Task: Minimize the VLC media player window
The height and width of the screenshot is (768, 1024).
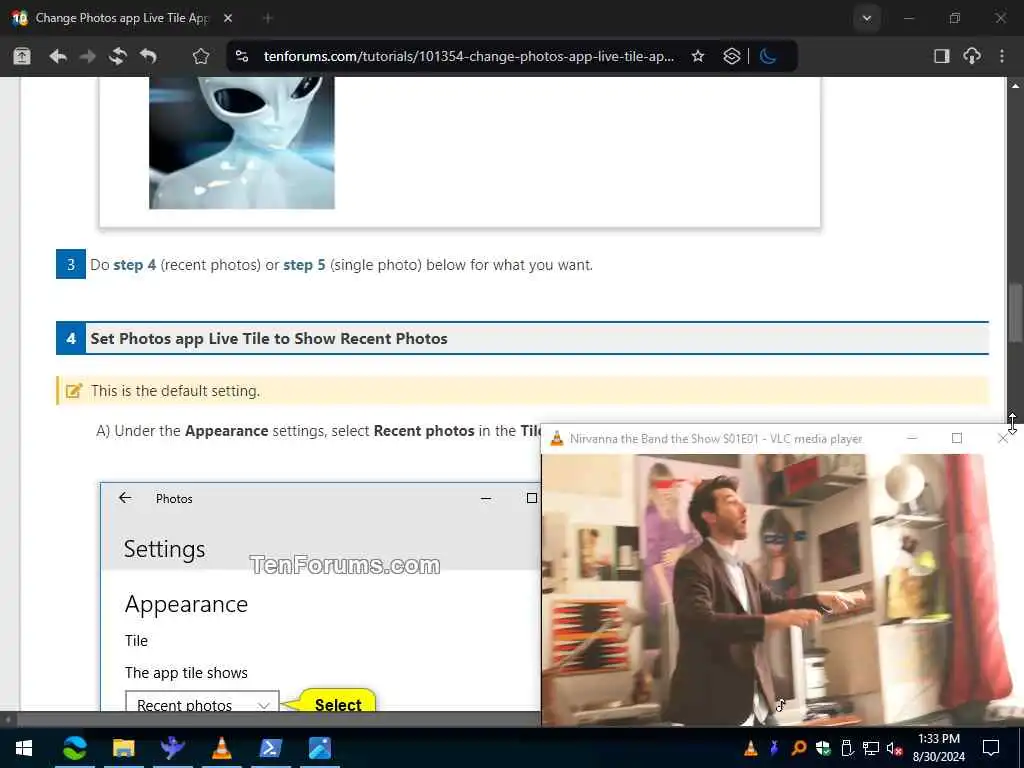Action: 912,439
